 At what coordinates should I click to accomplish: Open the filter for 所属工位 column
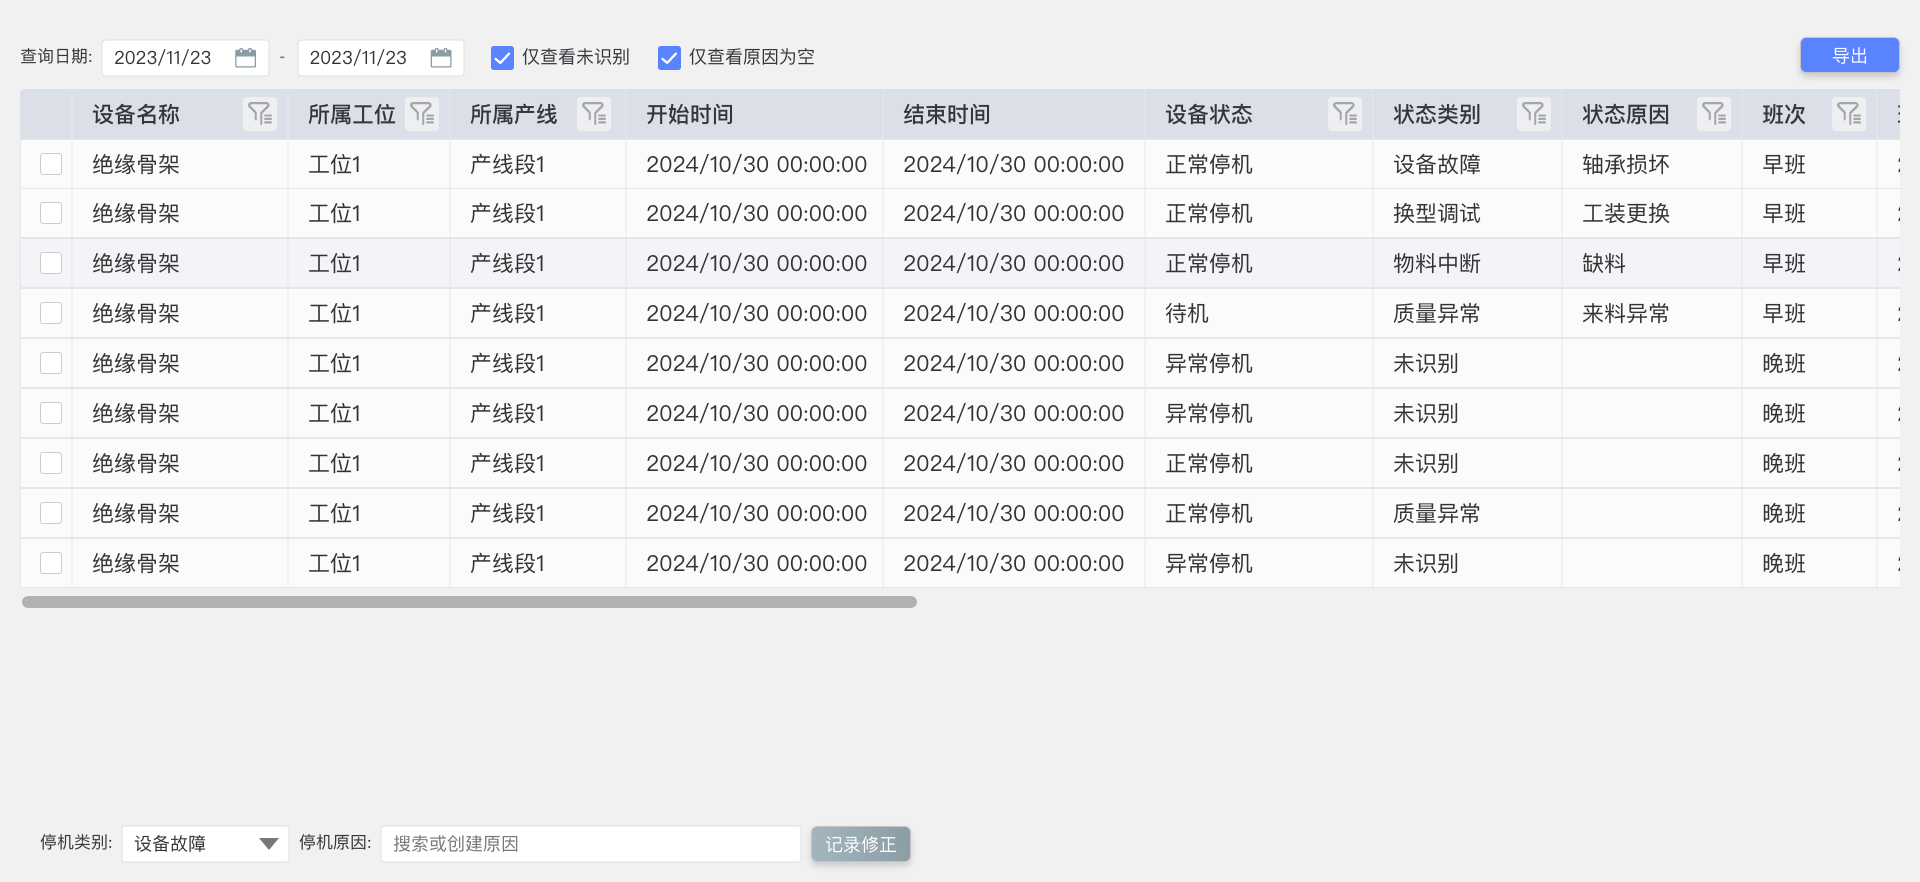click(422, 115)
